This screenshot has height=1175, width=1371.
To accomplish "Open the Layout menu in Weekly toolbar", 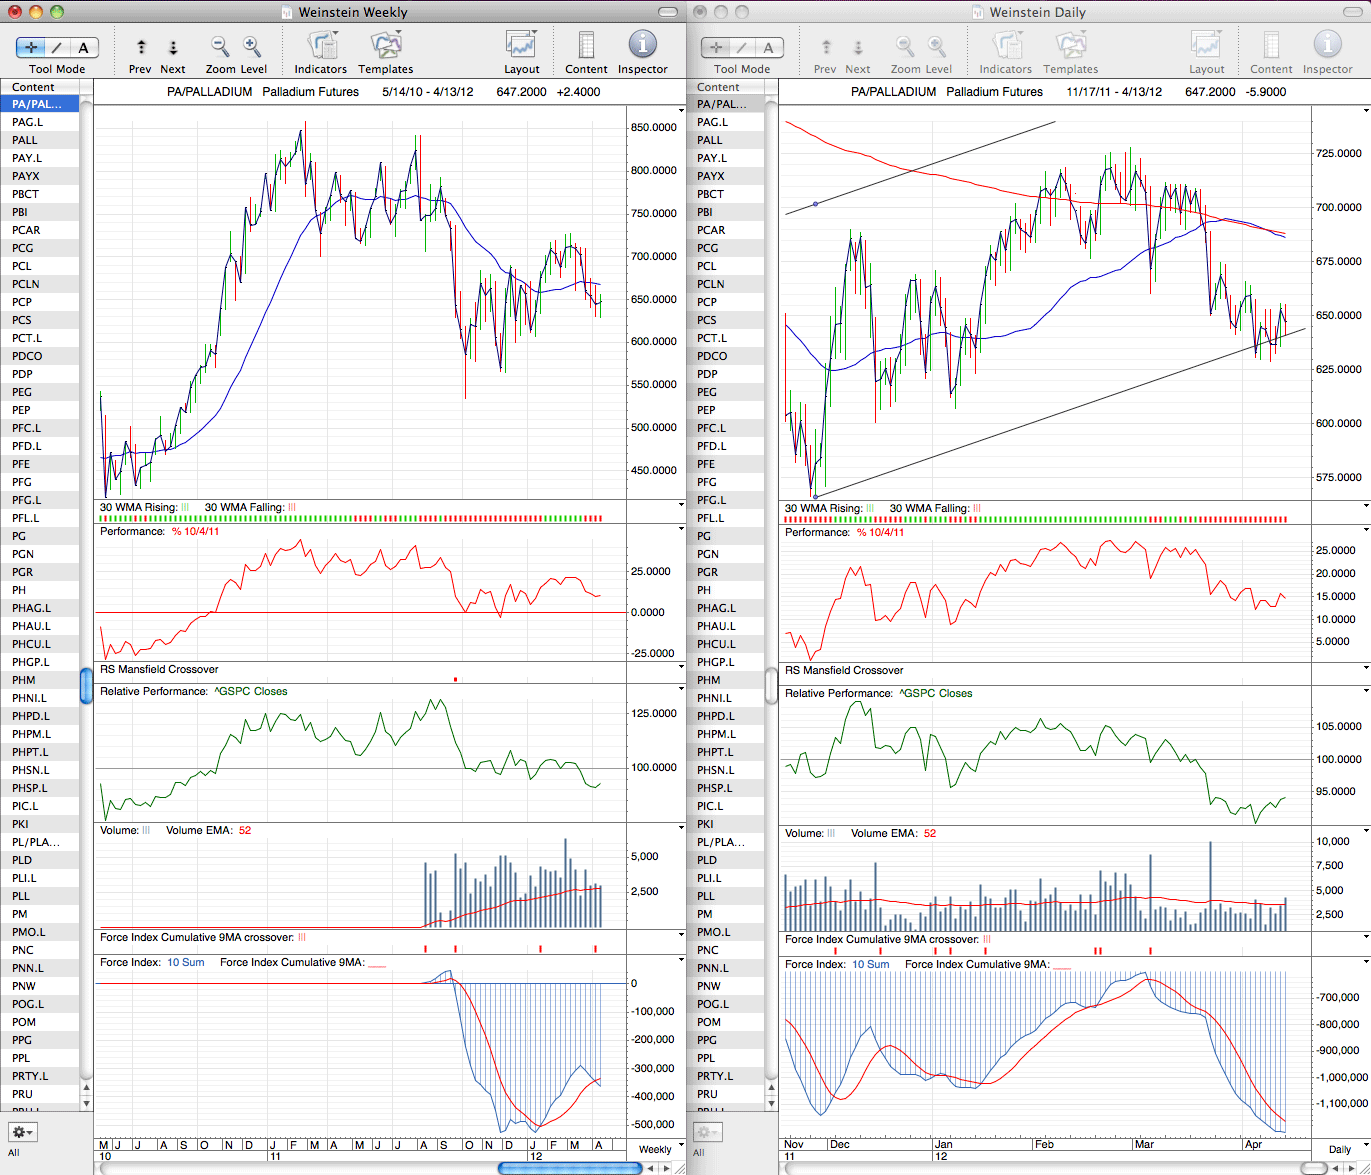I will pos(521,46).
